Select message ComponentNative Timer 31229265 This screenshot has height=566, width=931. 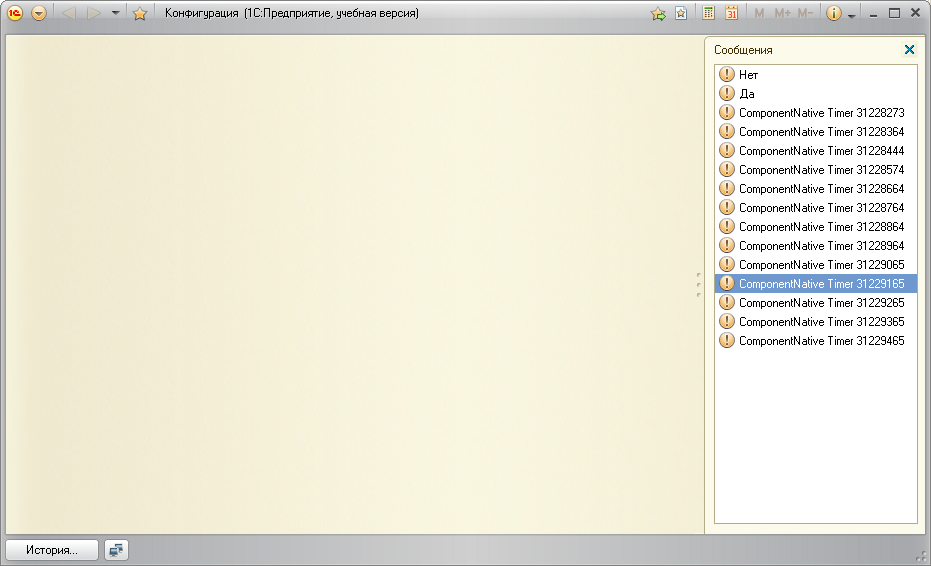(816, 303)
